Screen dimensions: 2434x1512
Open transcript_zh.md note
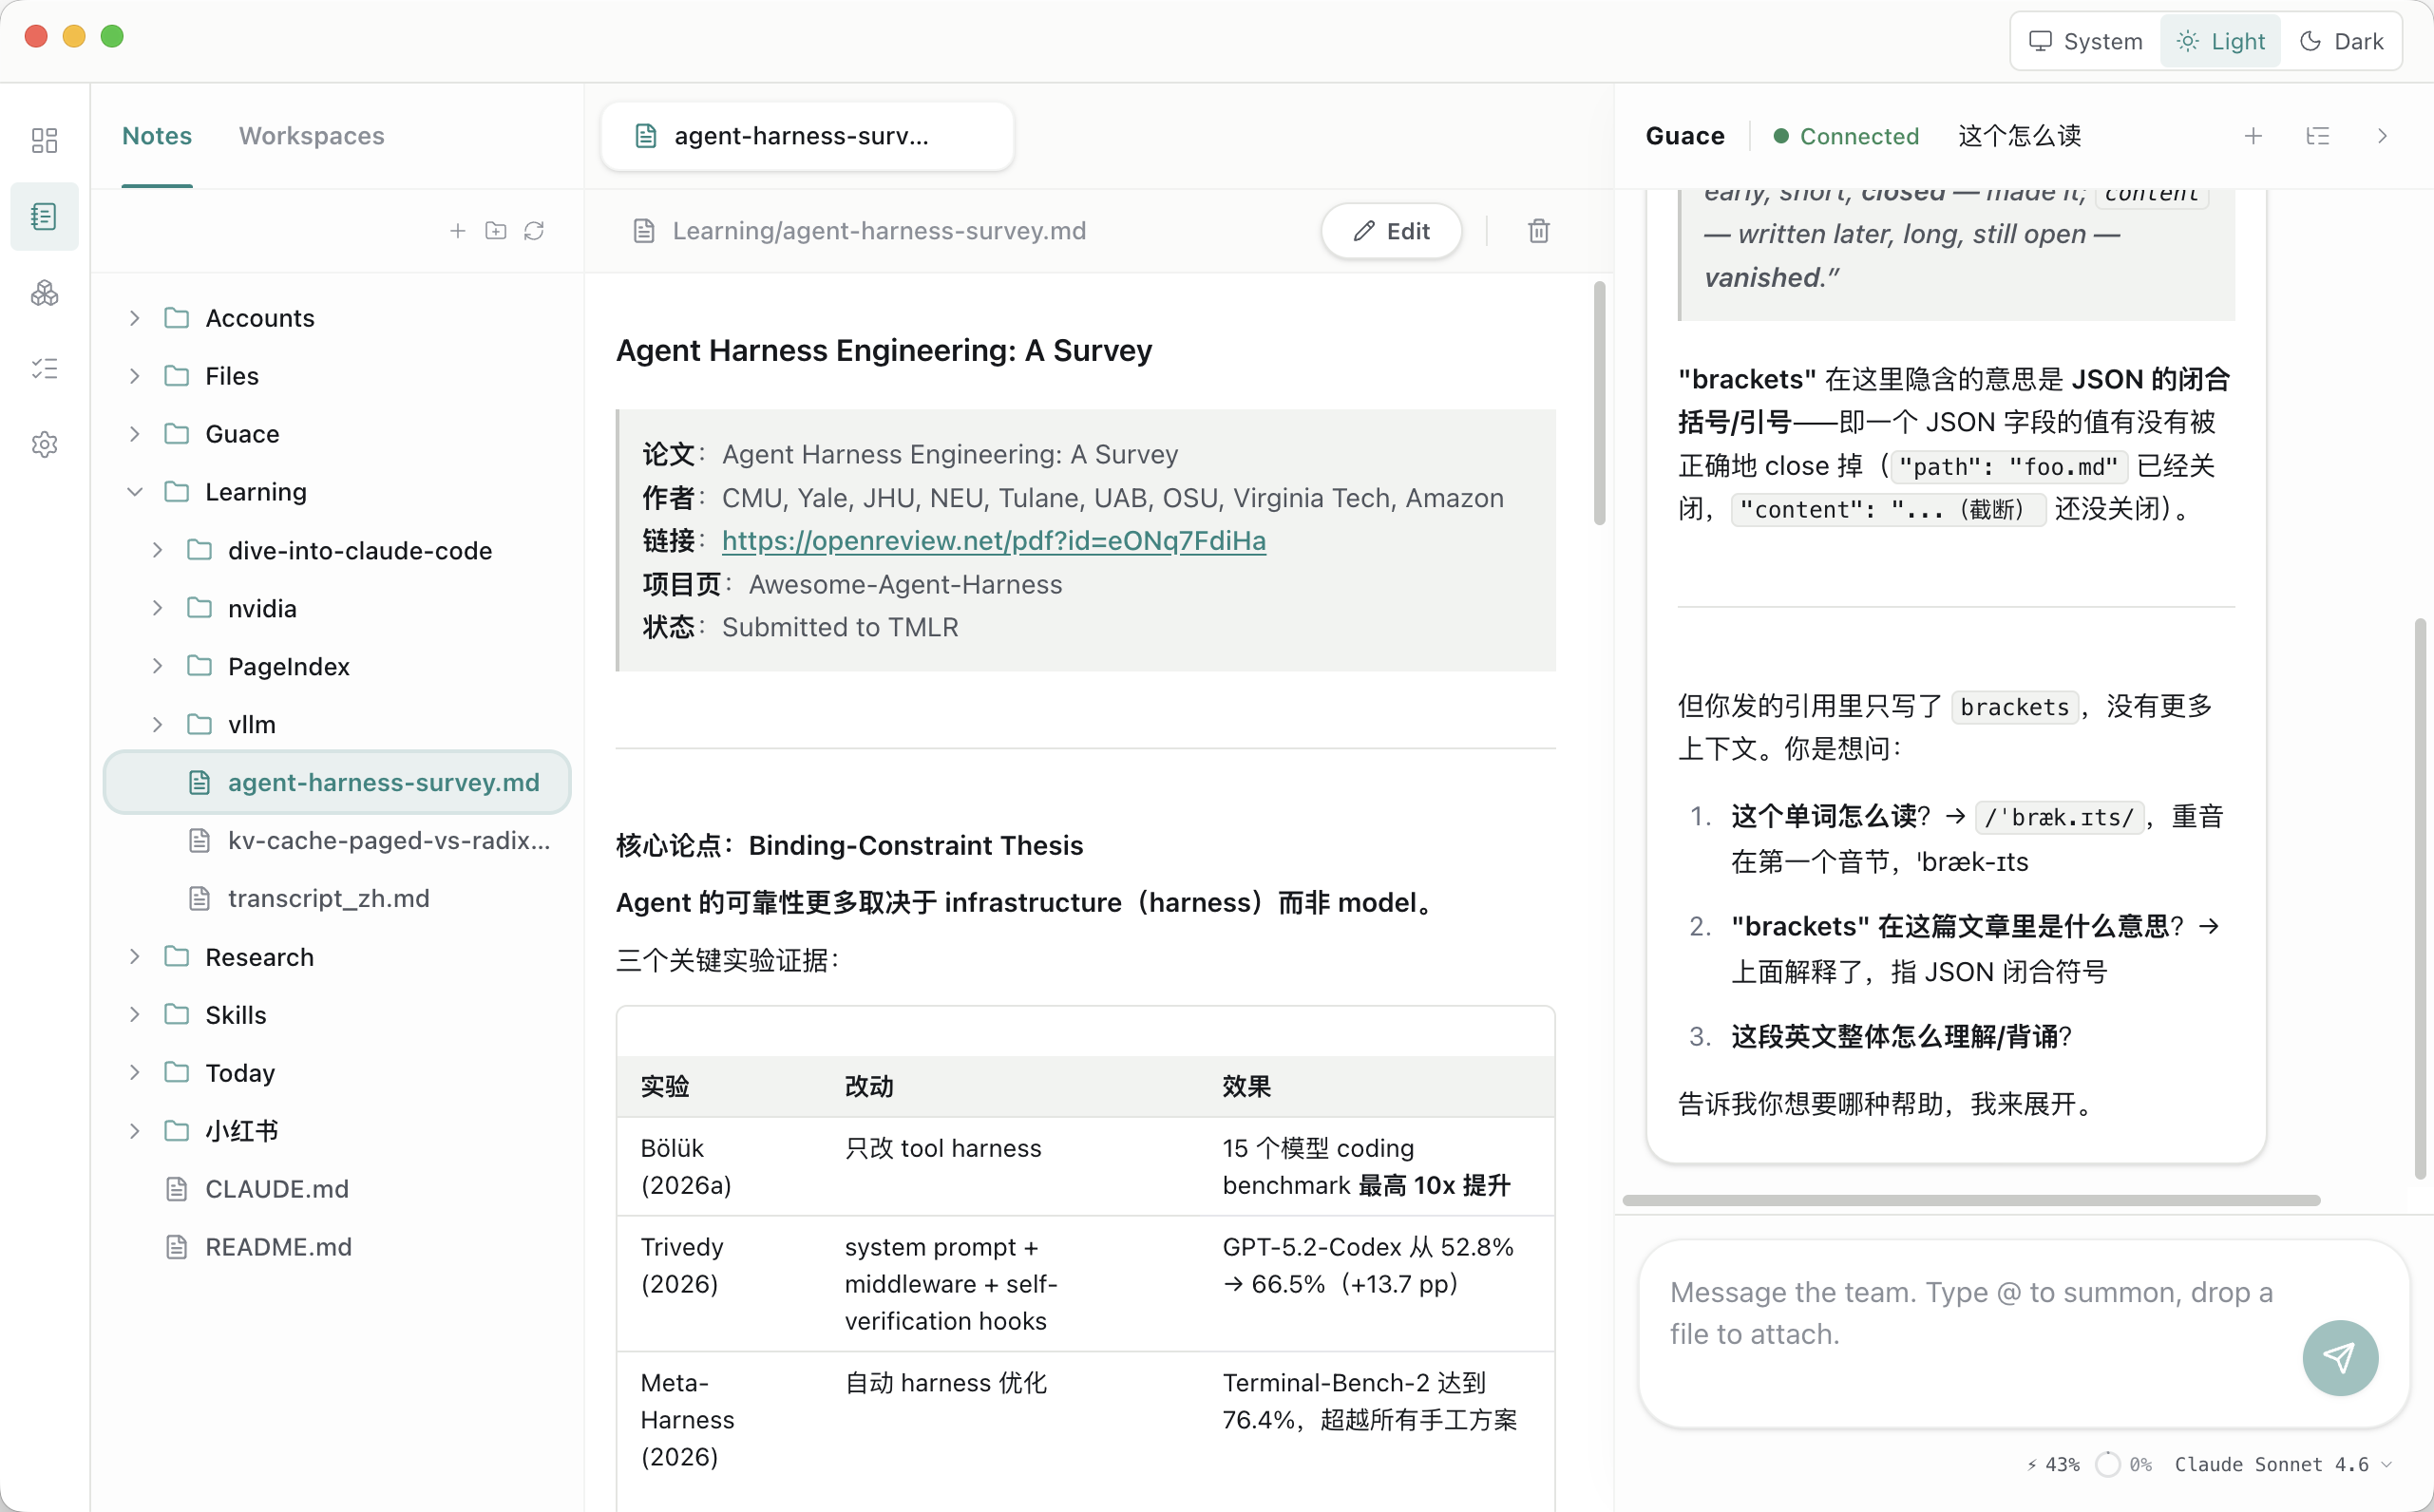337,898
